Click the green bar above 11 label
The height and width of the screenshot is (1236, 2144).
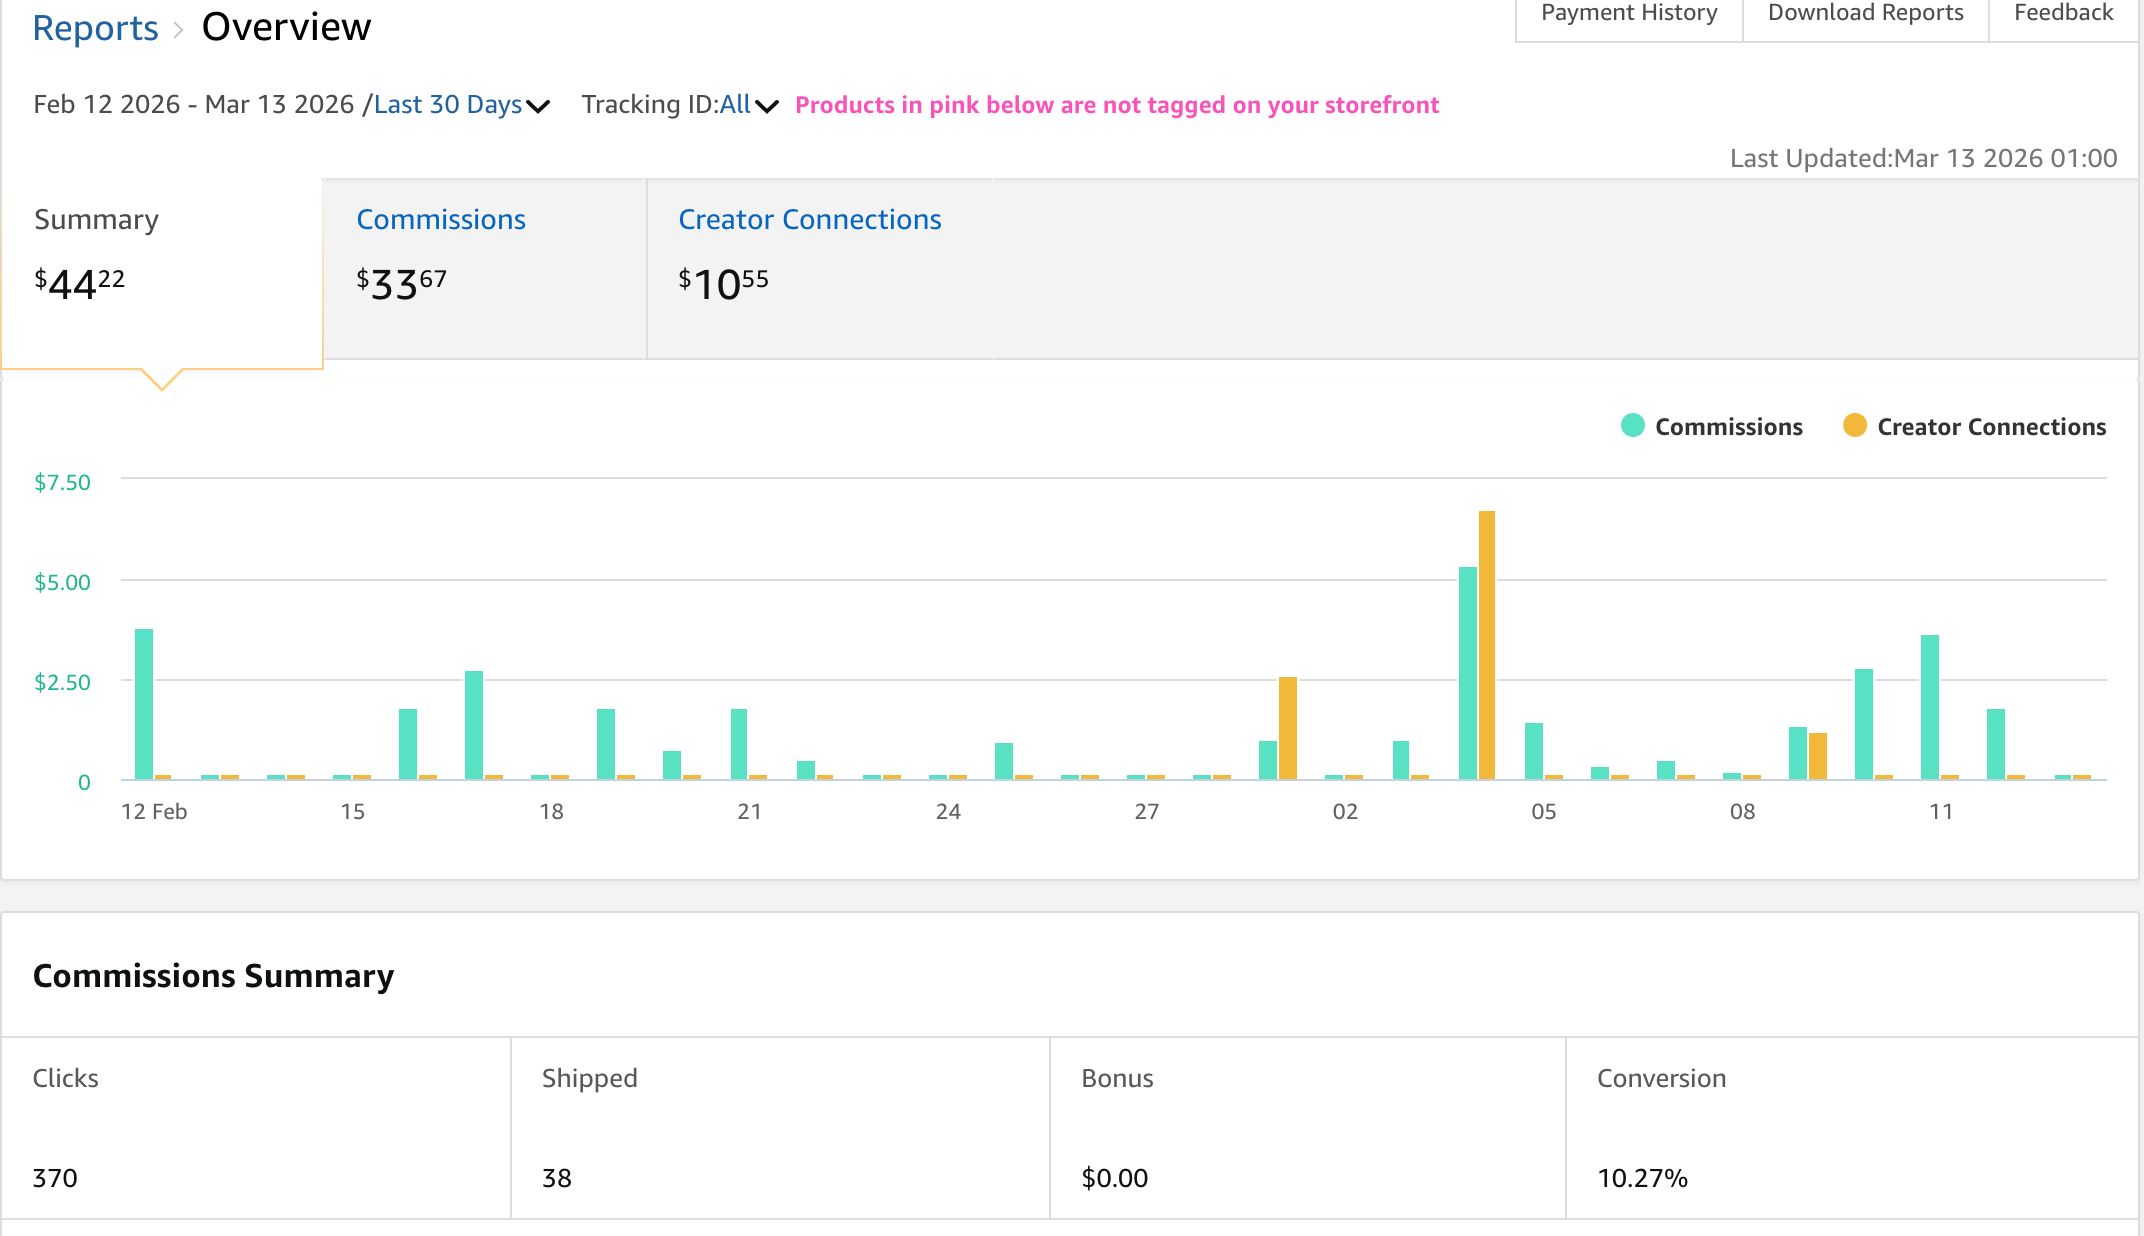[x=1930, y=707]
